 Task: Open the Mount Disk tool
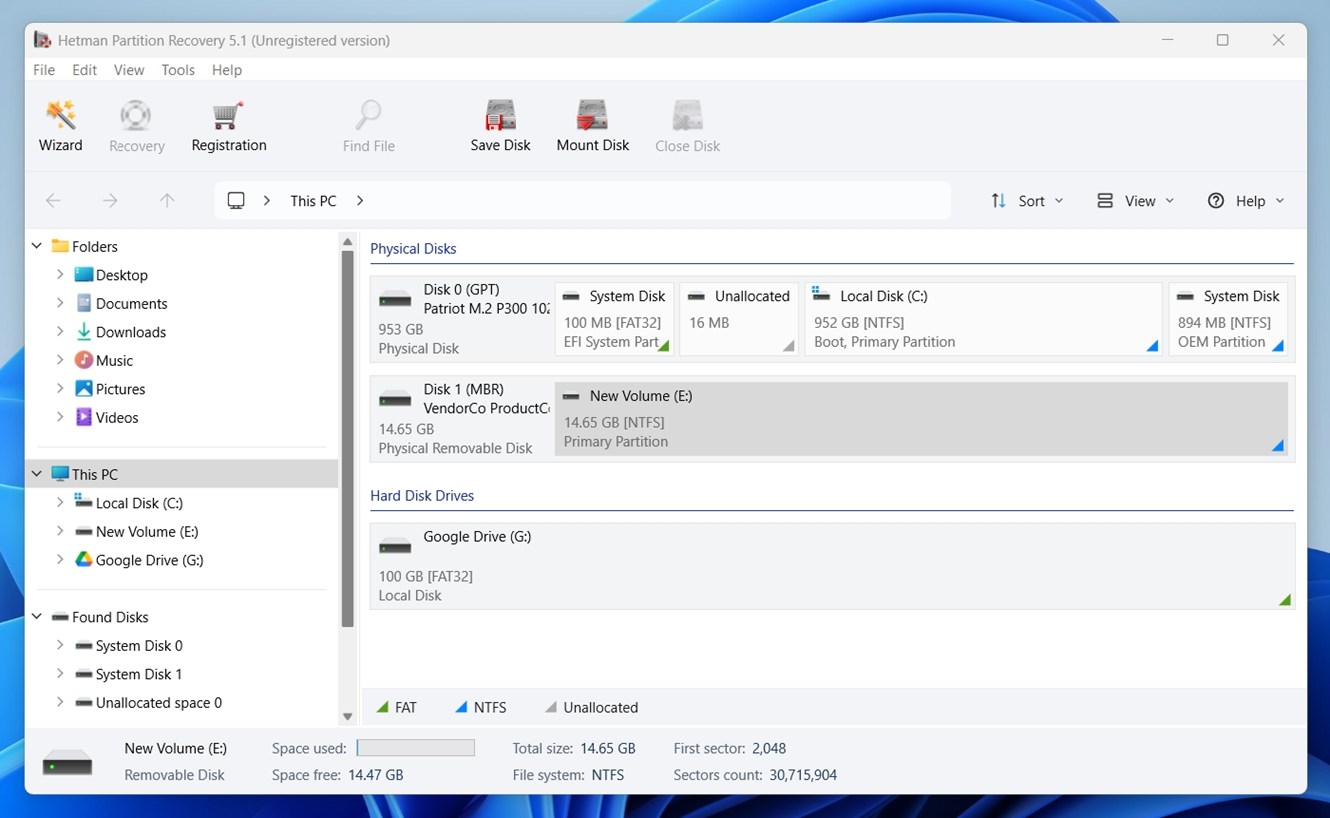592,125
